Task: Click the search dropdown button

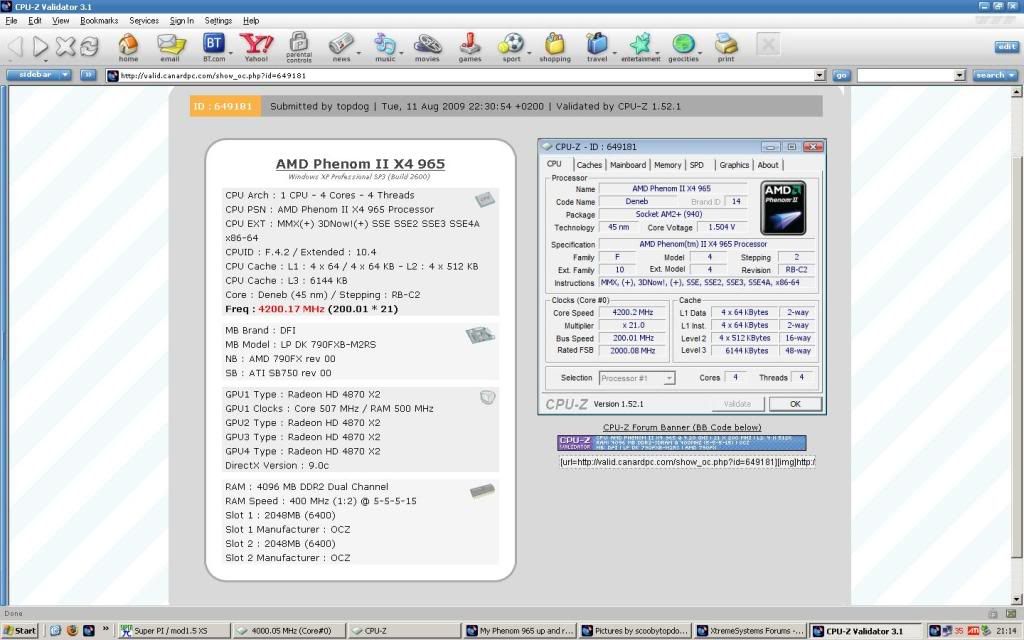Action: click(995, 76)
